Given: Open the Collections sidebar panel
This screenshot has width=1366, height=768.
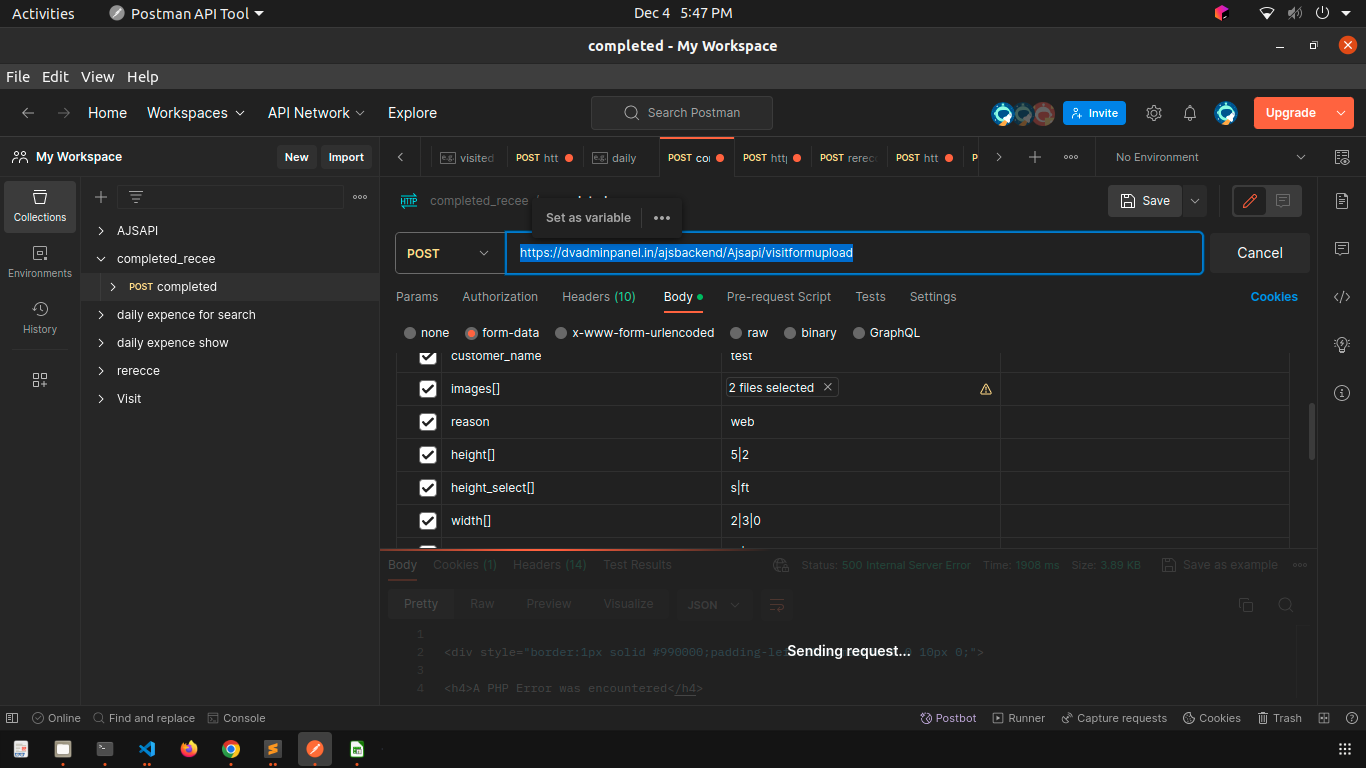Looking at the screenshot, I should pos(40,206).
